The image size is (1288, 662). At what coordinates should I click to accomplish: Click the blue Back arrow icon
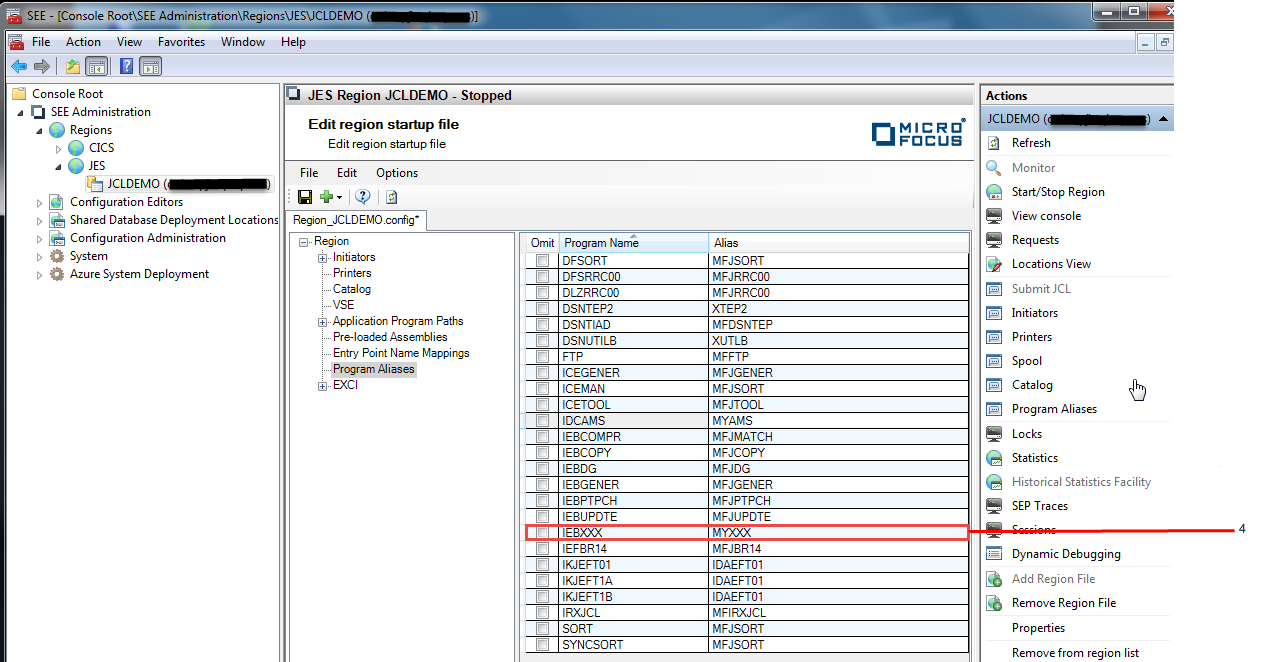point(18,67)
